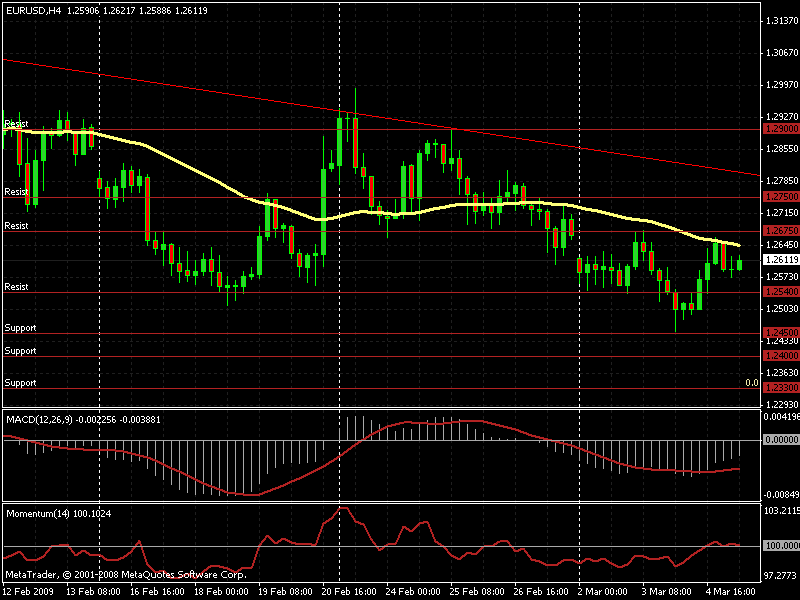Click the red 1.2750 price tag

click(780, 197)
